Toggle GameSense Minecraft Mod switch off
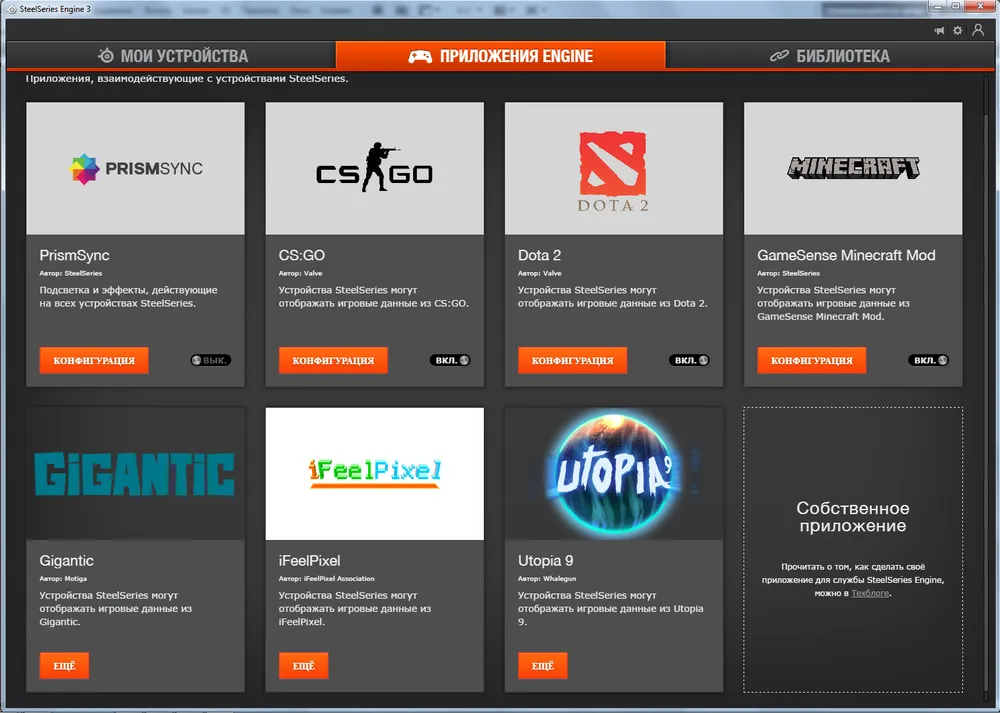1000x713 pixels. coord(928,360)
